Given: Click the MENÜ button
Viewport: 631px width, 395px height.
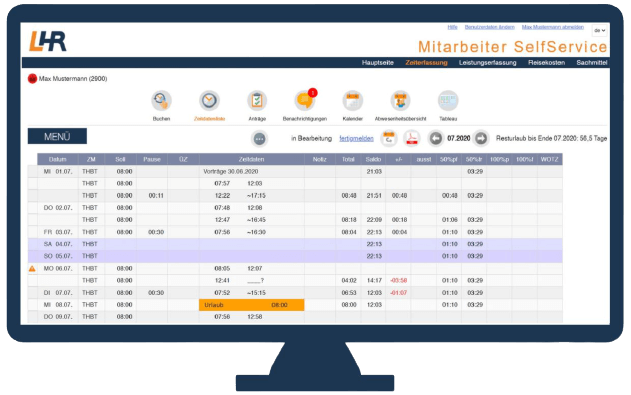Looking at the screenshot, I should pos(57,136).
